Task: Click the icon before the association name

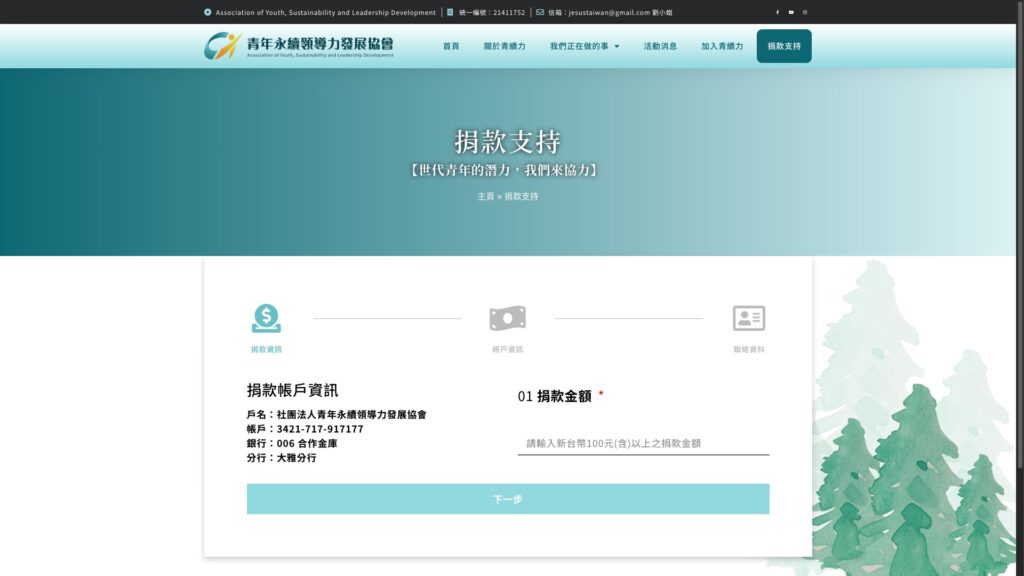Action: pyautogui.click(x=208, y=13)
